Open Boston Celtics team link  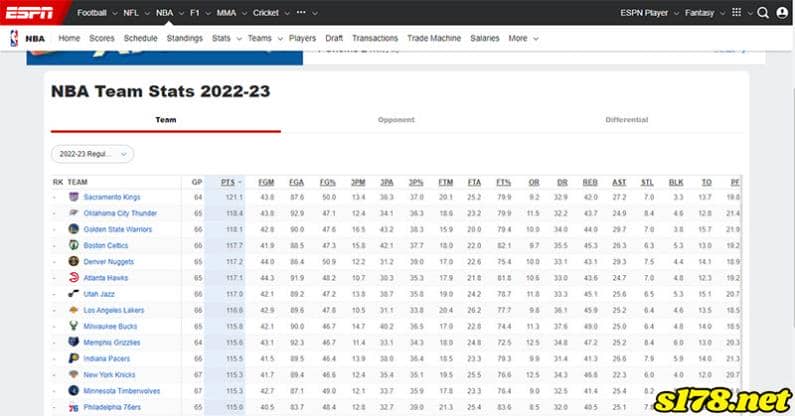tap(106, 246)
